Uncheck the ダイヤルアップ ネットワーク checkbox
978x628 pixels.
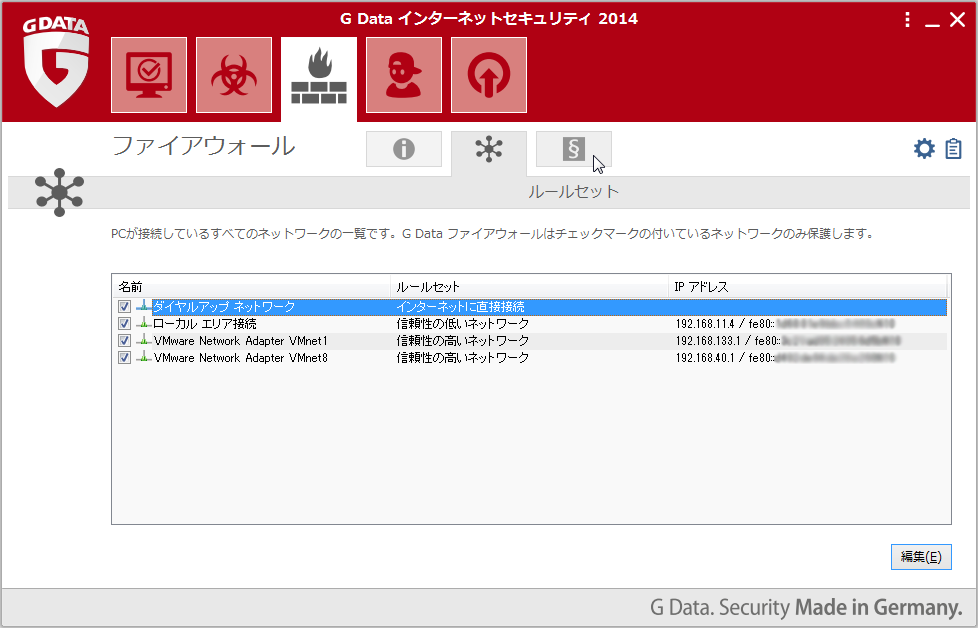pyautogui.click(x=124, y=307)
